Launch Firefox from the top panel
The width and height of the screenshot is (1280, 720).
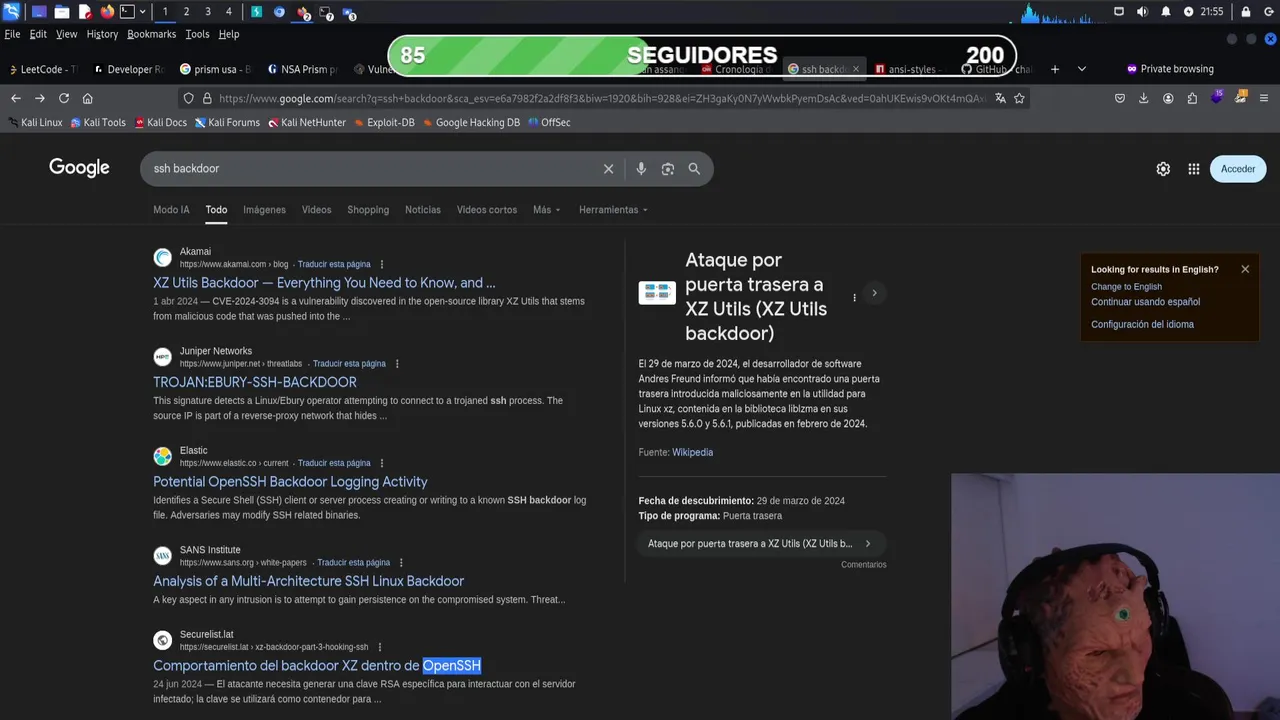click(107, 12)
